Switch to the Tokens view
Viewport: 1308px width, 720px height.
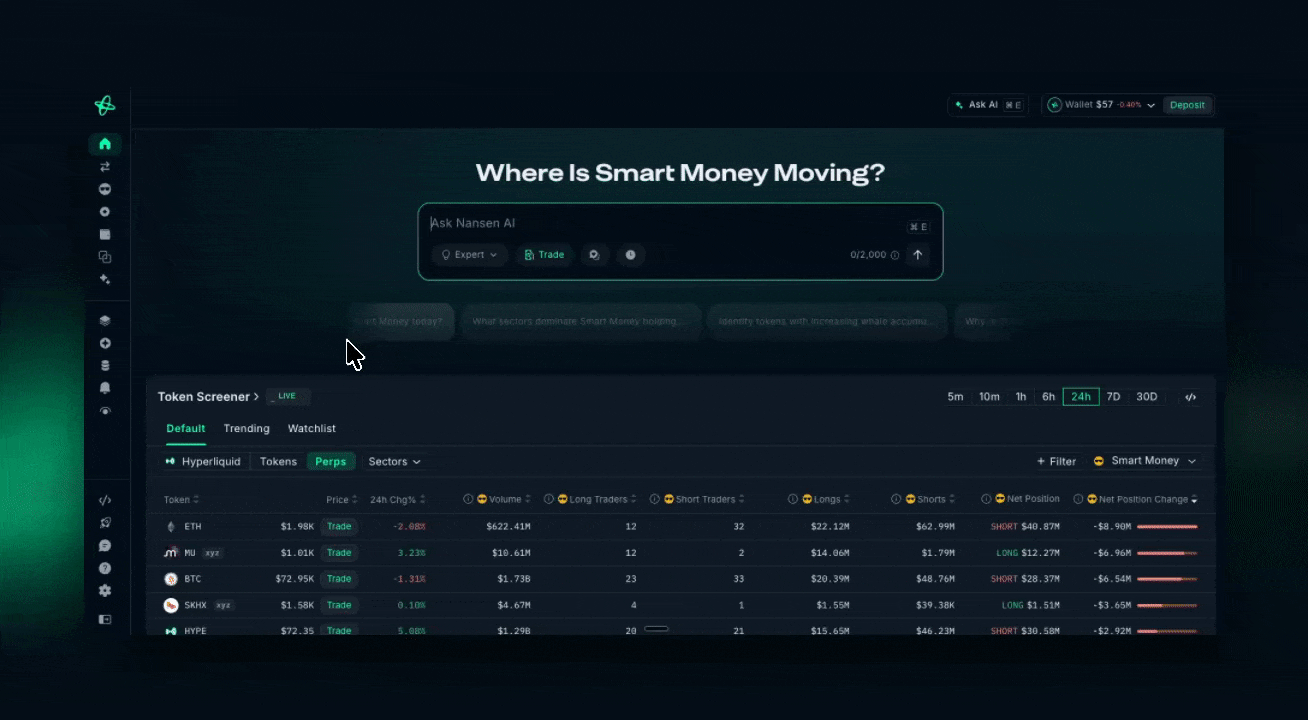278,462
